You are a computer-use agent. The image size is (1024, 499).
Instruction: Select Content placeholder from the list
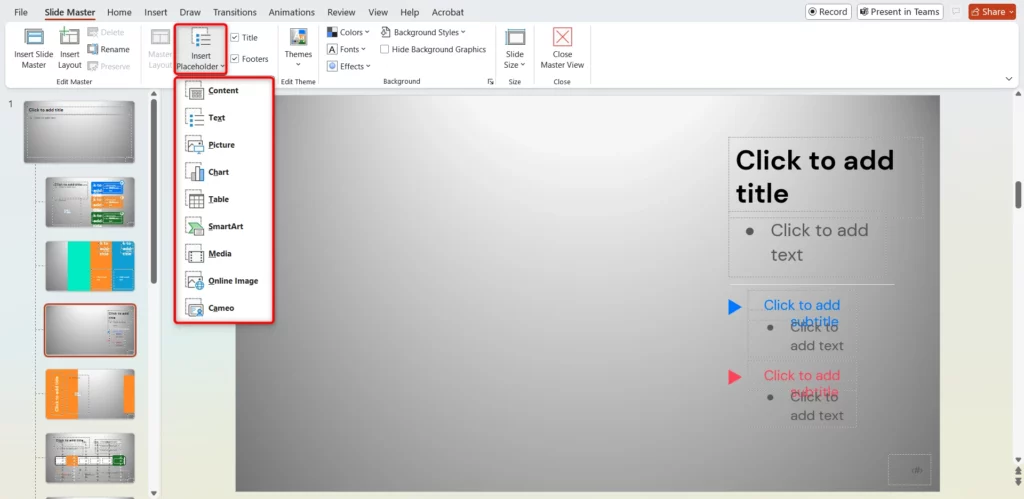223,91
